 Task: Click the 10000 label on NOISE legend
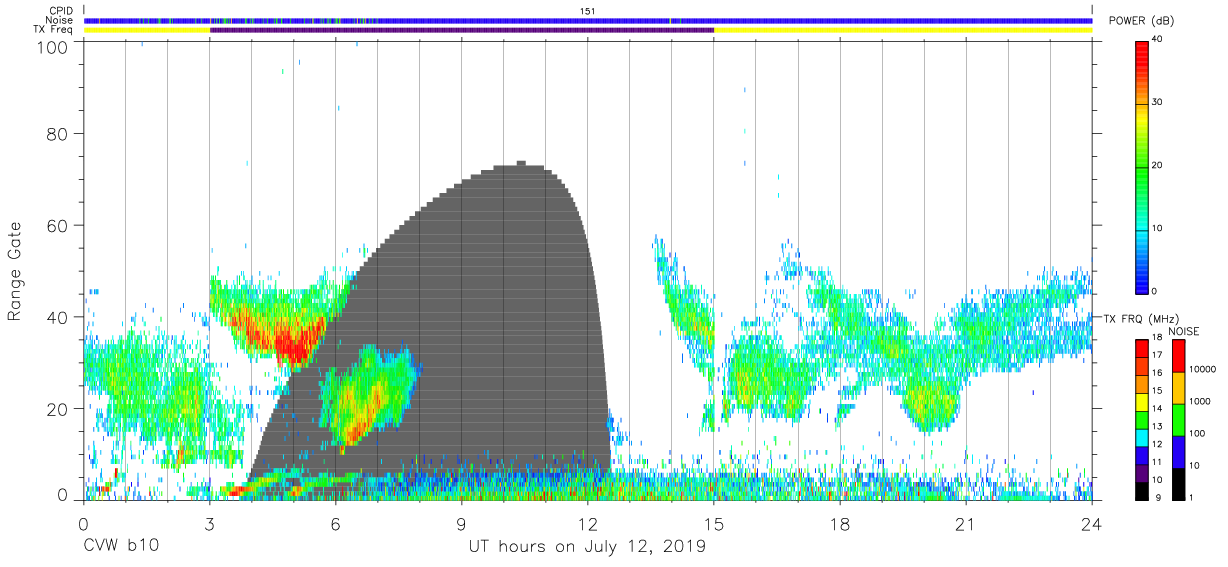(x=1203, y=369)
